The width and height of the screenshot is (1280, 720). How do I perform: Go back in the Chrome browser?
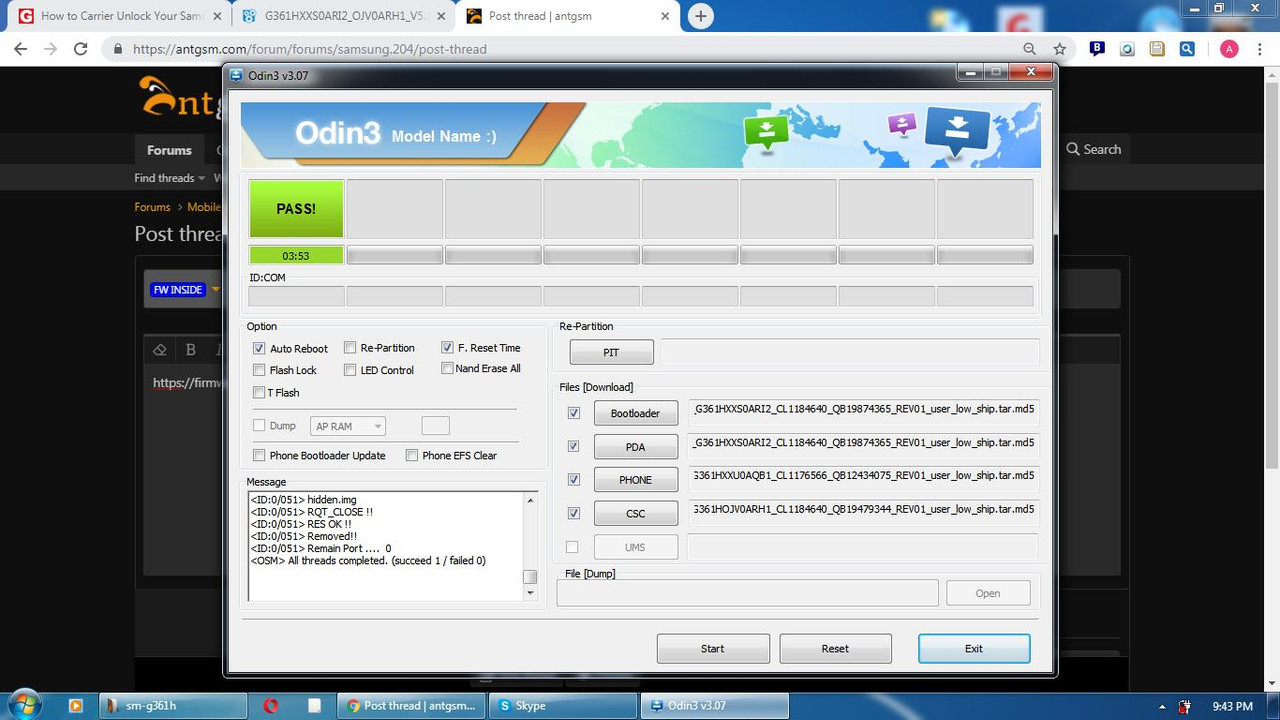pos(20,49)
